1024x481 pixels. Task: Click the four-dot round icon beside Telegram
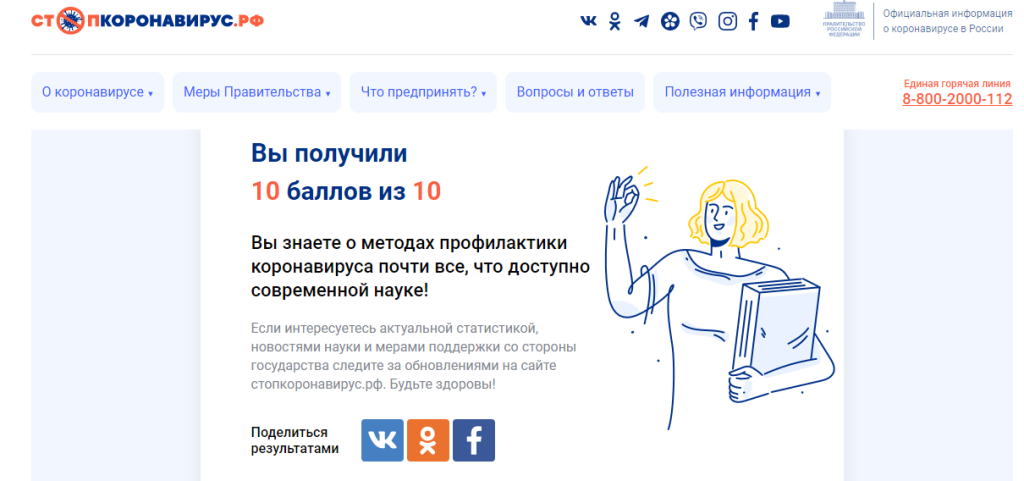pos(670,21)
